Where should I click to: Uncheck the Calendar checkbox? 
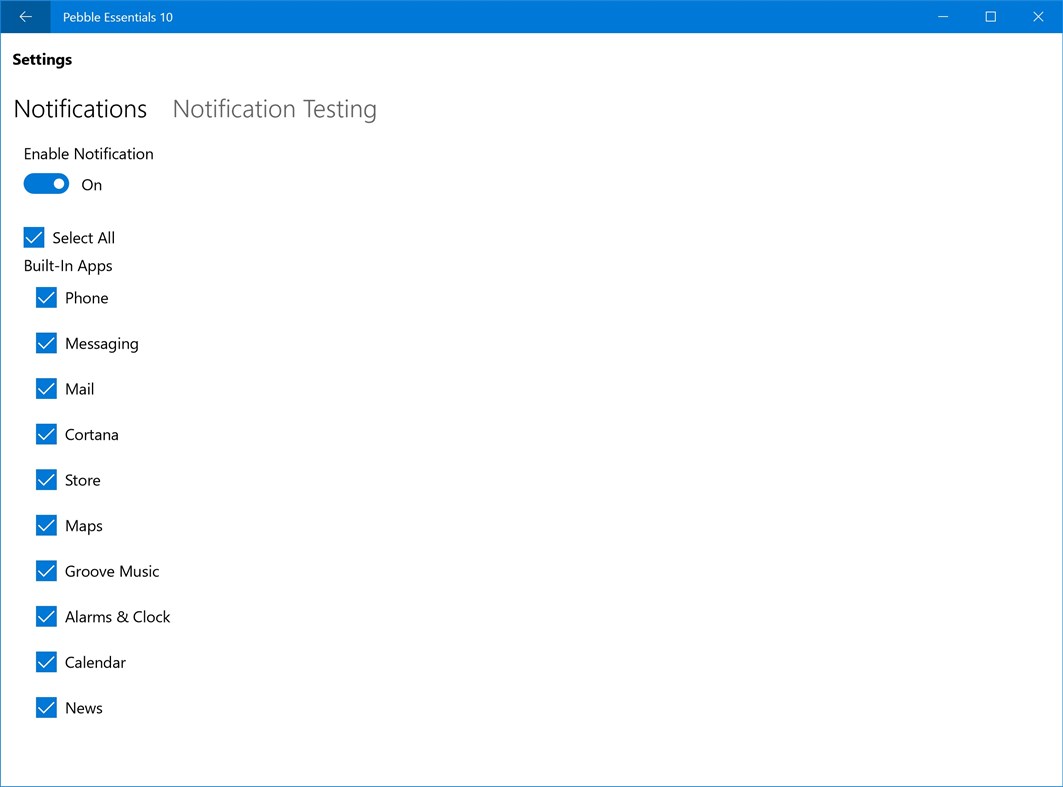point(46,662)
